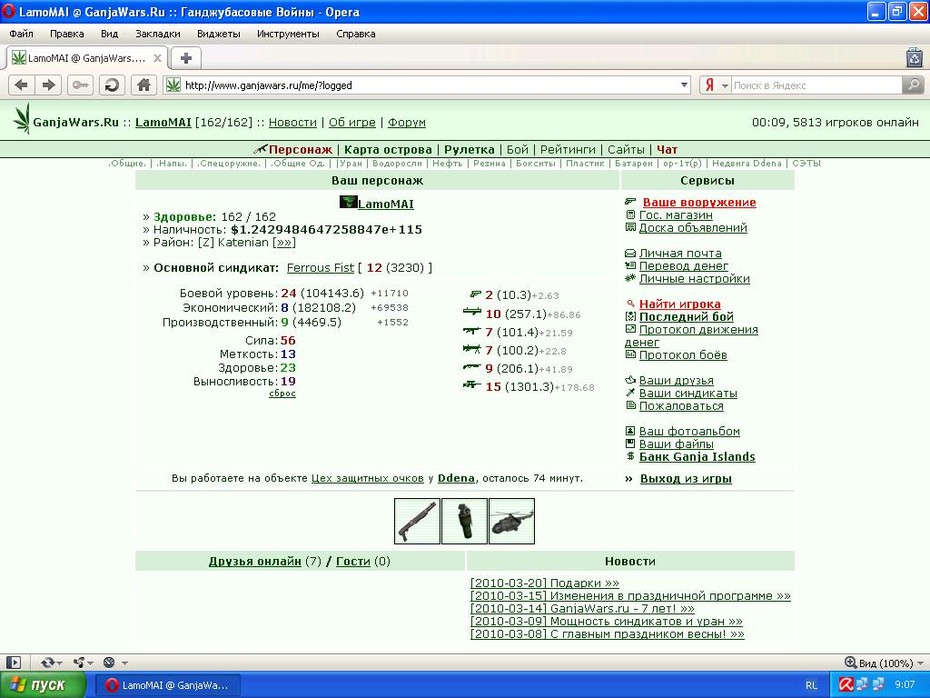Click the сброс stats reset link
Image resolution: width=930 pixels, height=698 pixels.
[x=282, y=393]
